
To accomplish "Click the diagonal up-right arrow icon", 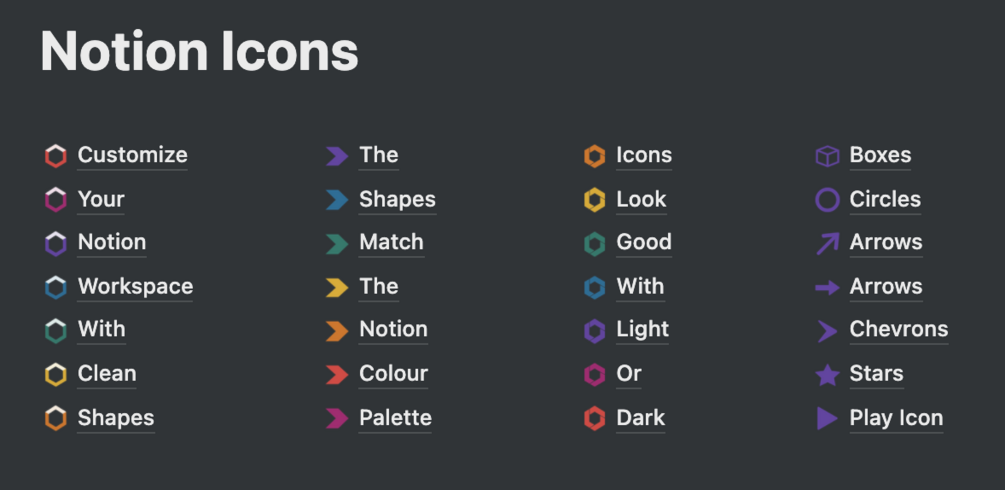I will 827,243.
